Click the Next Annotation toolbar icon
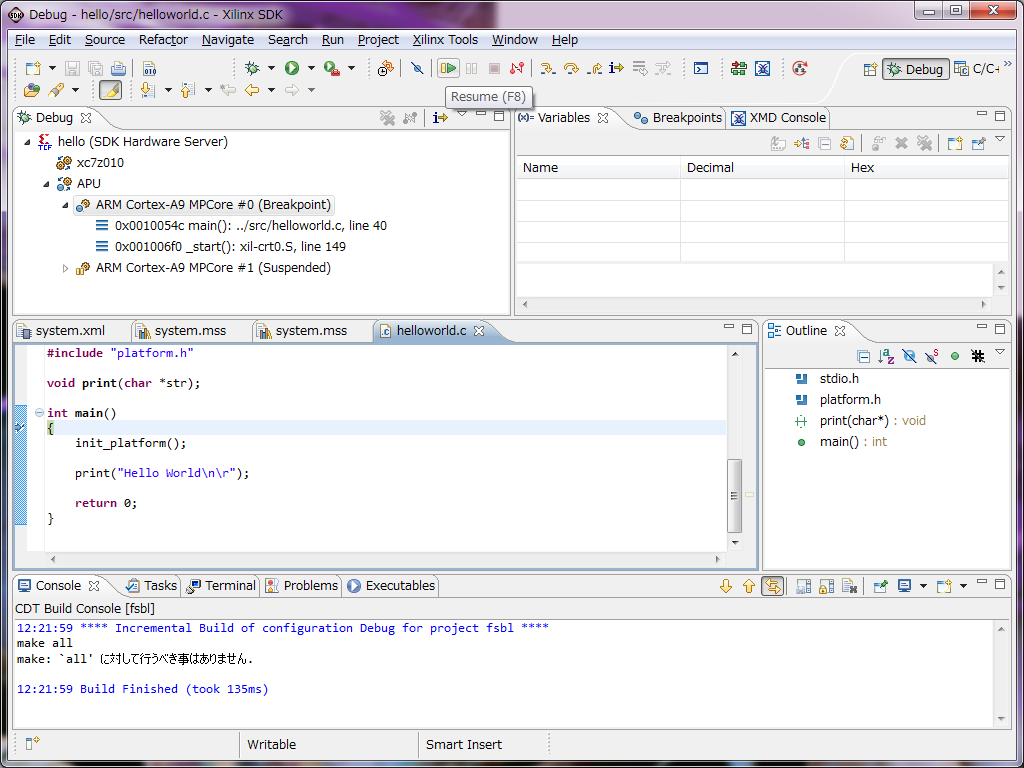This screenshot has width=1024, height=768. [148, 89]
